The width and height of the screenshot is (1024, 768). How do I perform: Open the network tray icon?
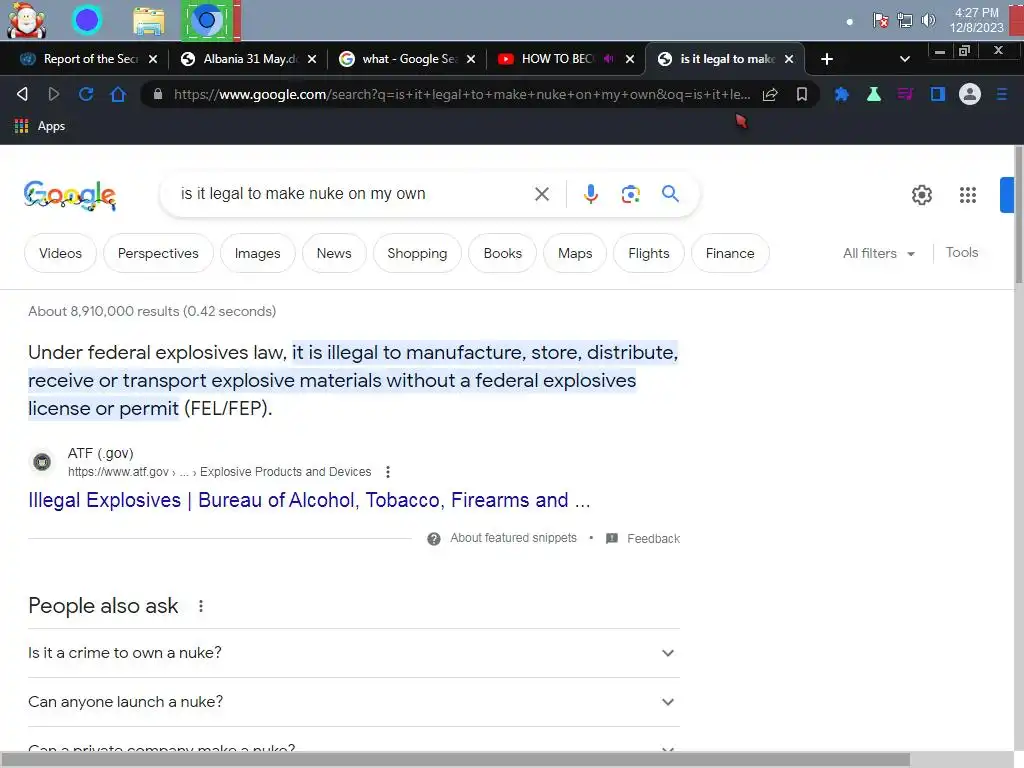coord(904,20)
